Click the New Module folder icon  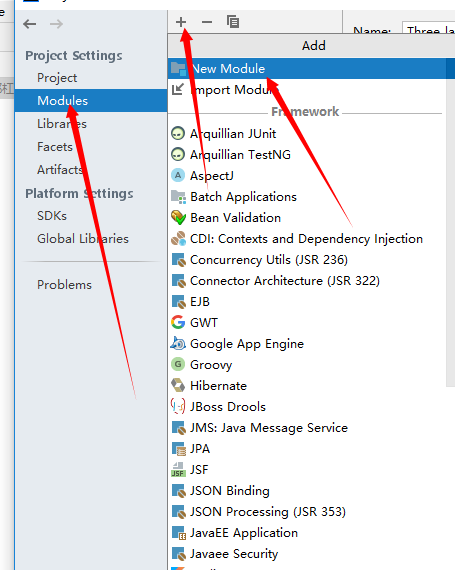(178, 68)
